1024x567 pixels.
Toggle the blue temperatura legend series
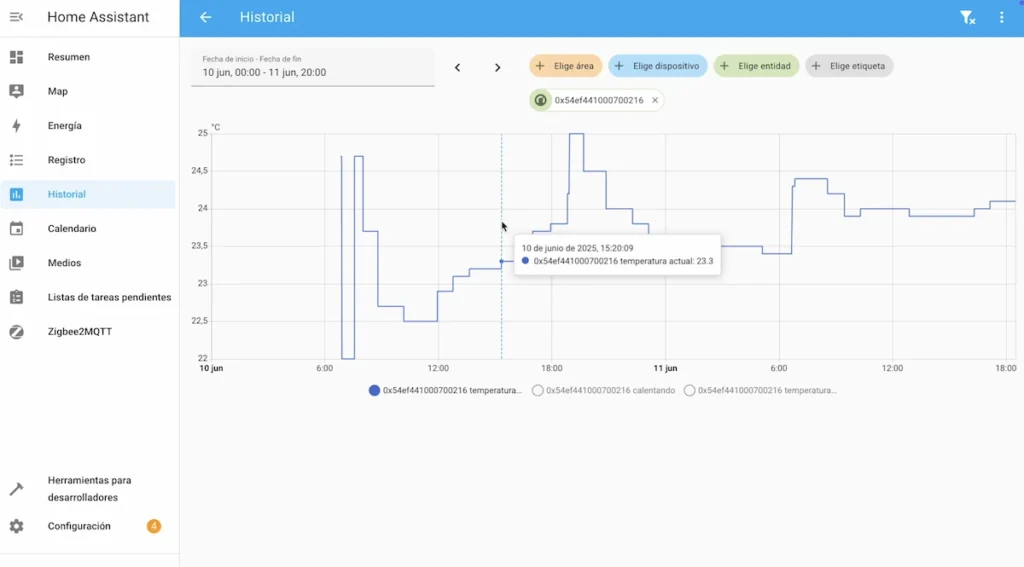[445, 391]
